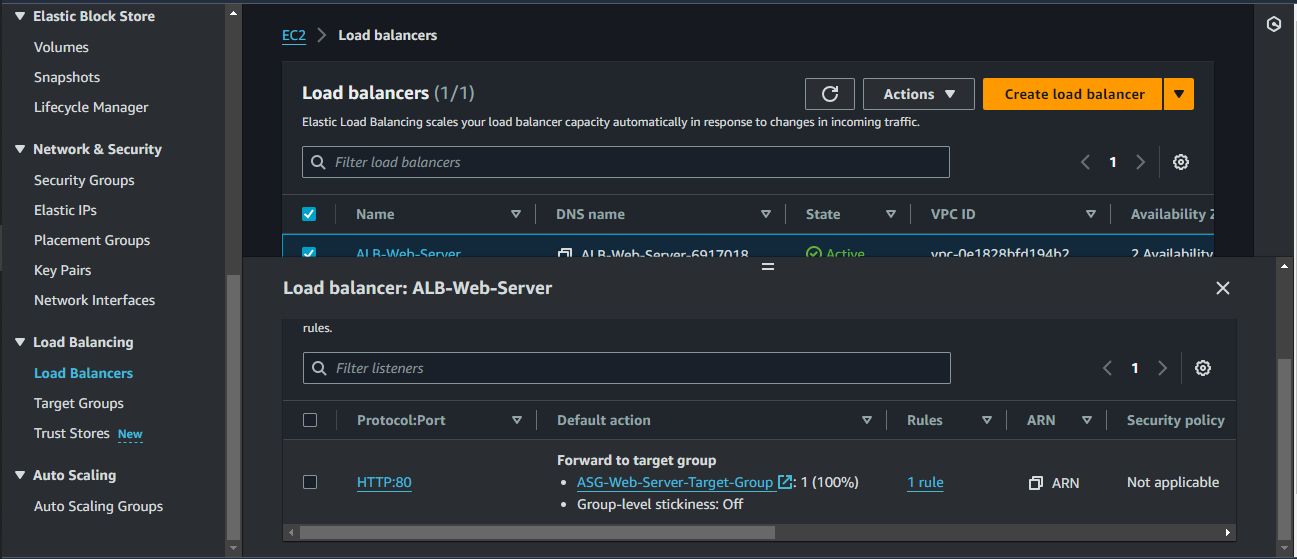Toggle select-all listeners checkbox
Image resolution: width=1297 pixels, height=559 pixels.
(x=310, y=420)
